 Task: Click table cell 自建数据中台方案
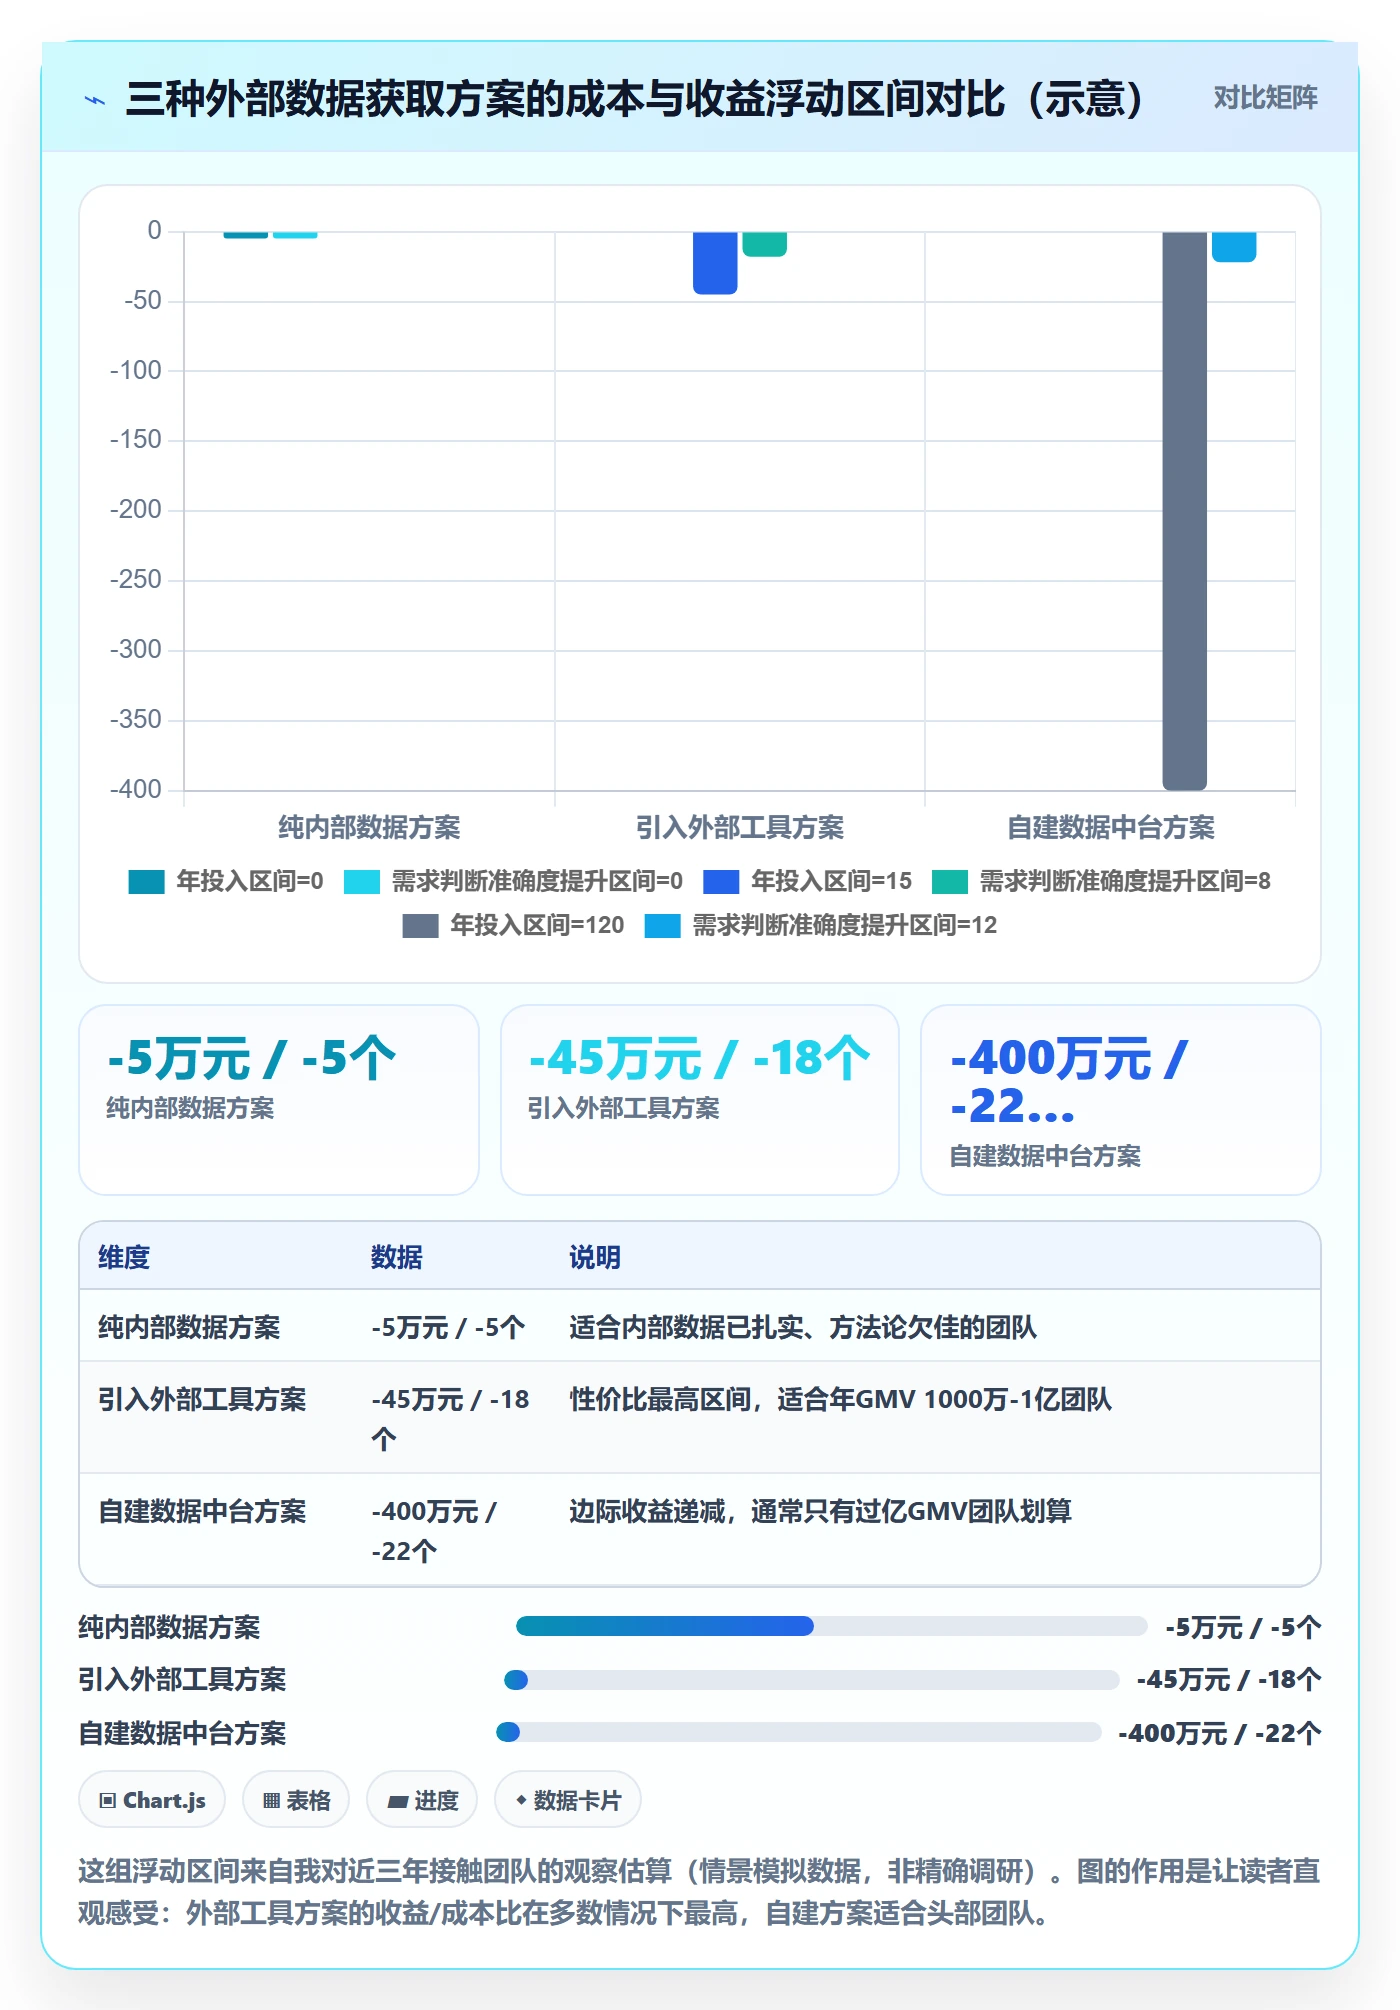[x=202, y=1511]
